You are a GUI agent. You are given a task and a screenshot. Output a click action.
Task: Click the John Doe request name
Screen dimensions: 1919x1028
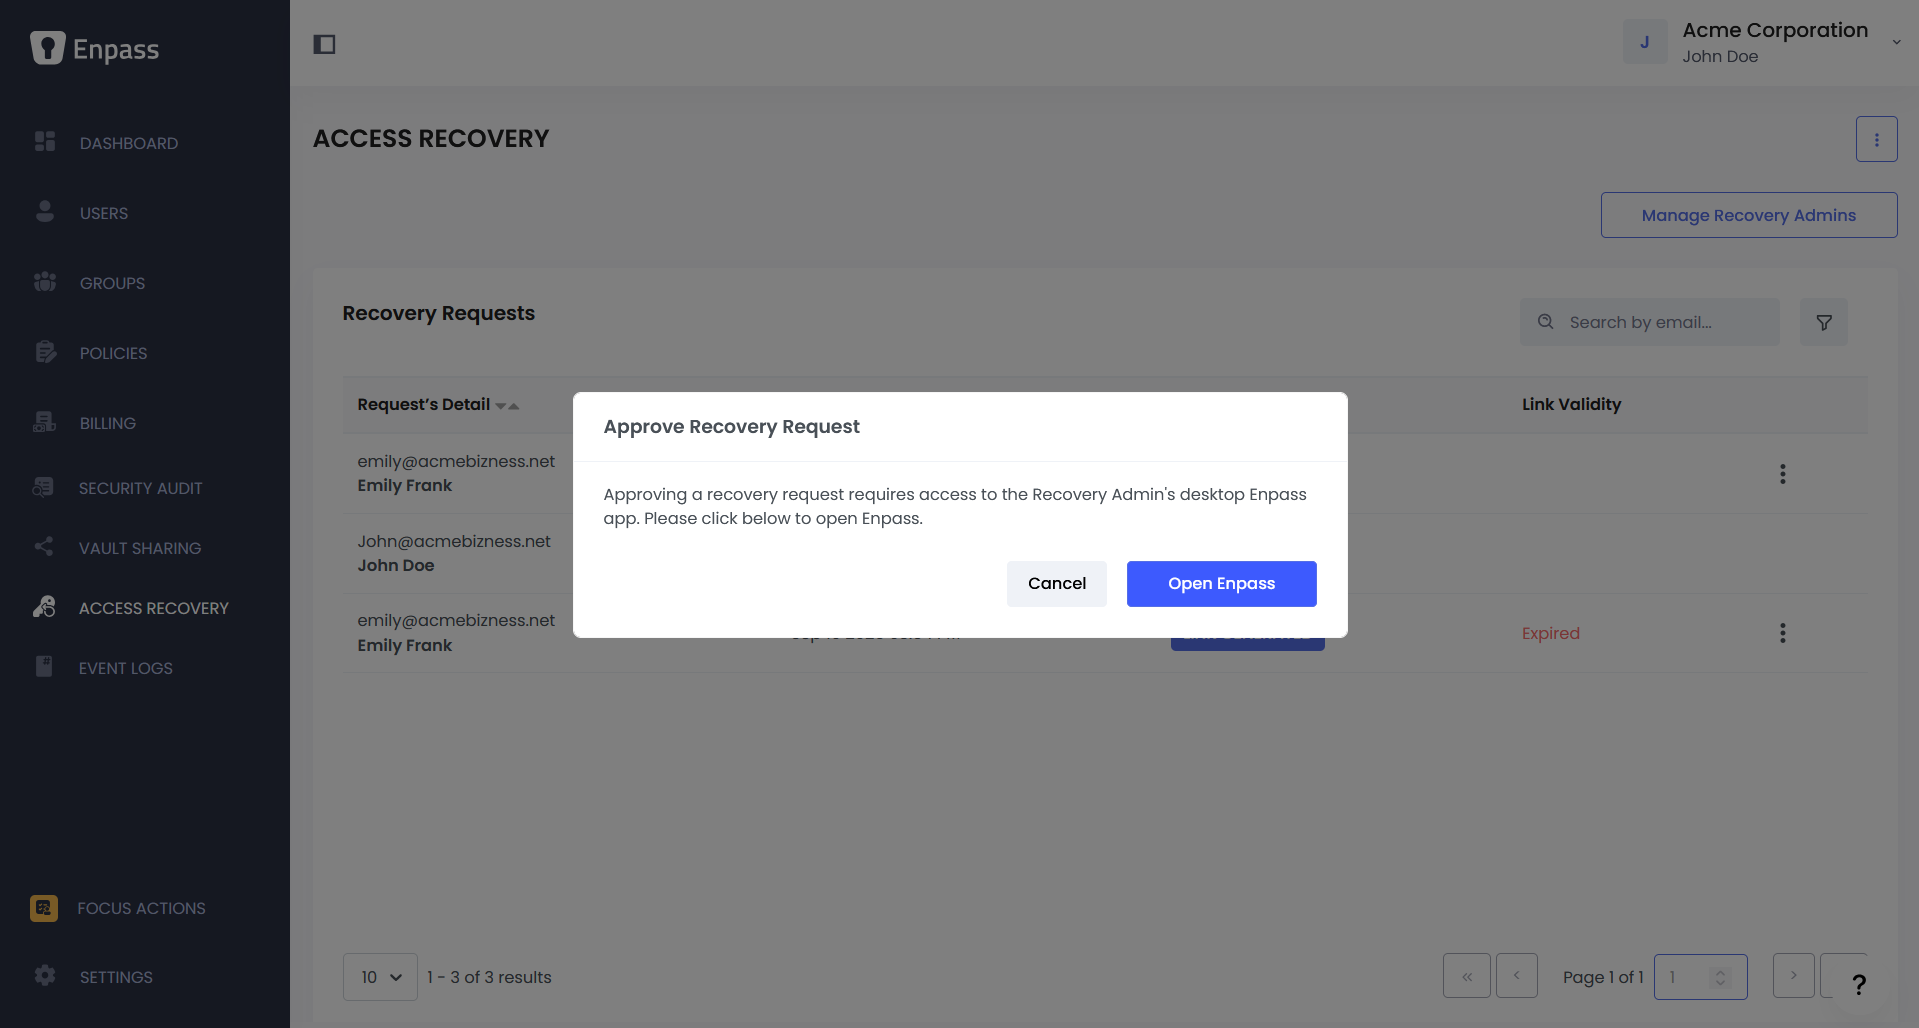(x=396, y=565)
